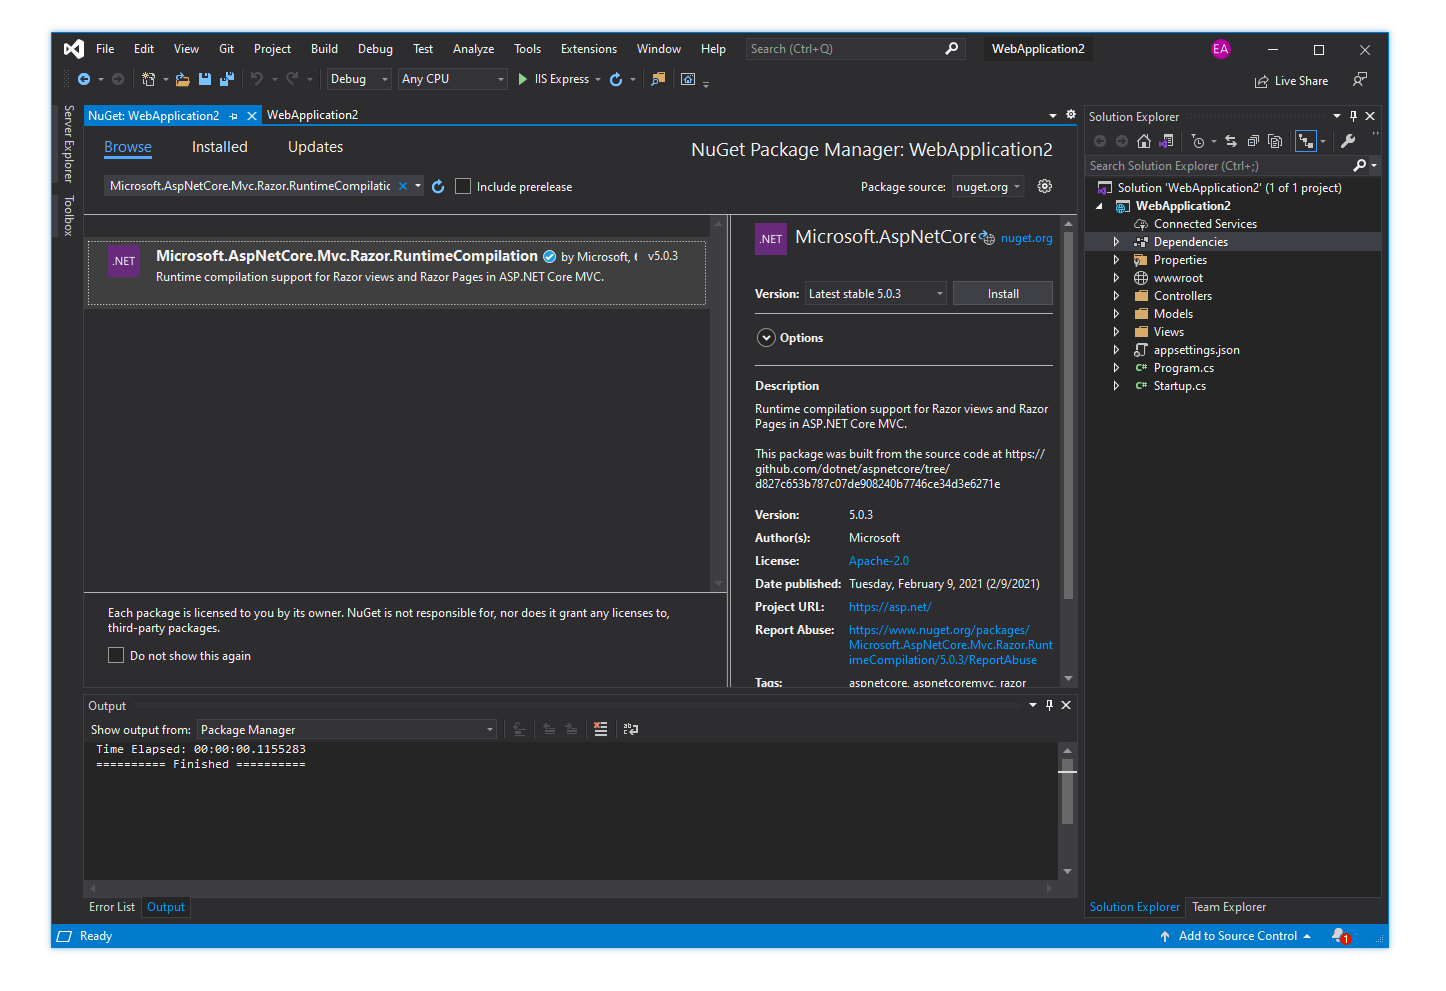This screenshot has width=1446, height=991.
Task: Click the Live Share icon
Action: [1261, 81]
